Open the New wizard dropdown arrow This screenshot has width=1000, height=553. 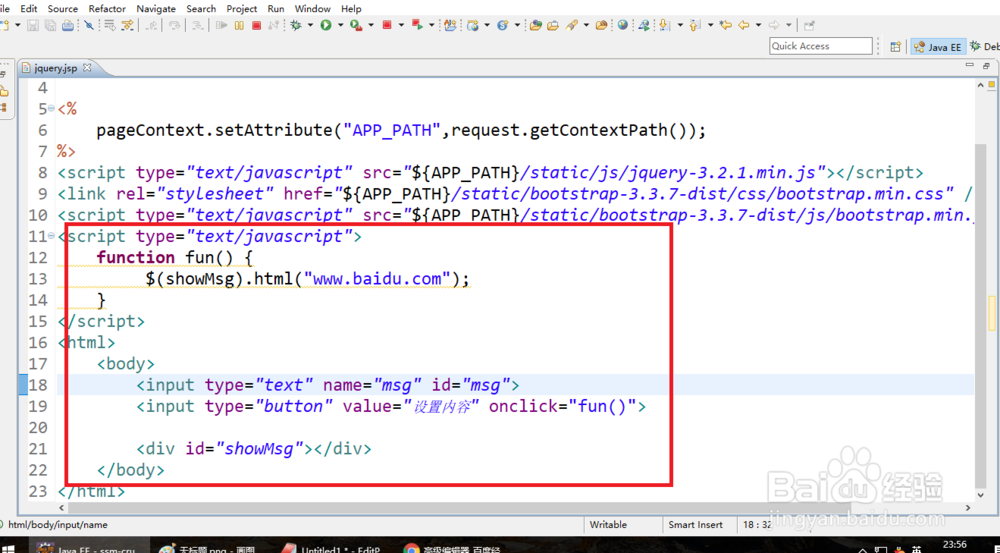click(x=18, y=26)
